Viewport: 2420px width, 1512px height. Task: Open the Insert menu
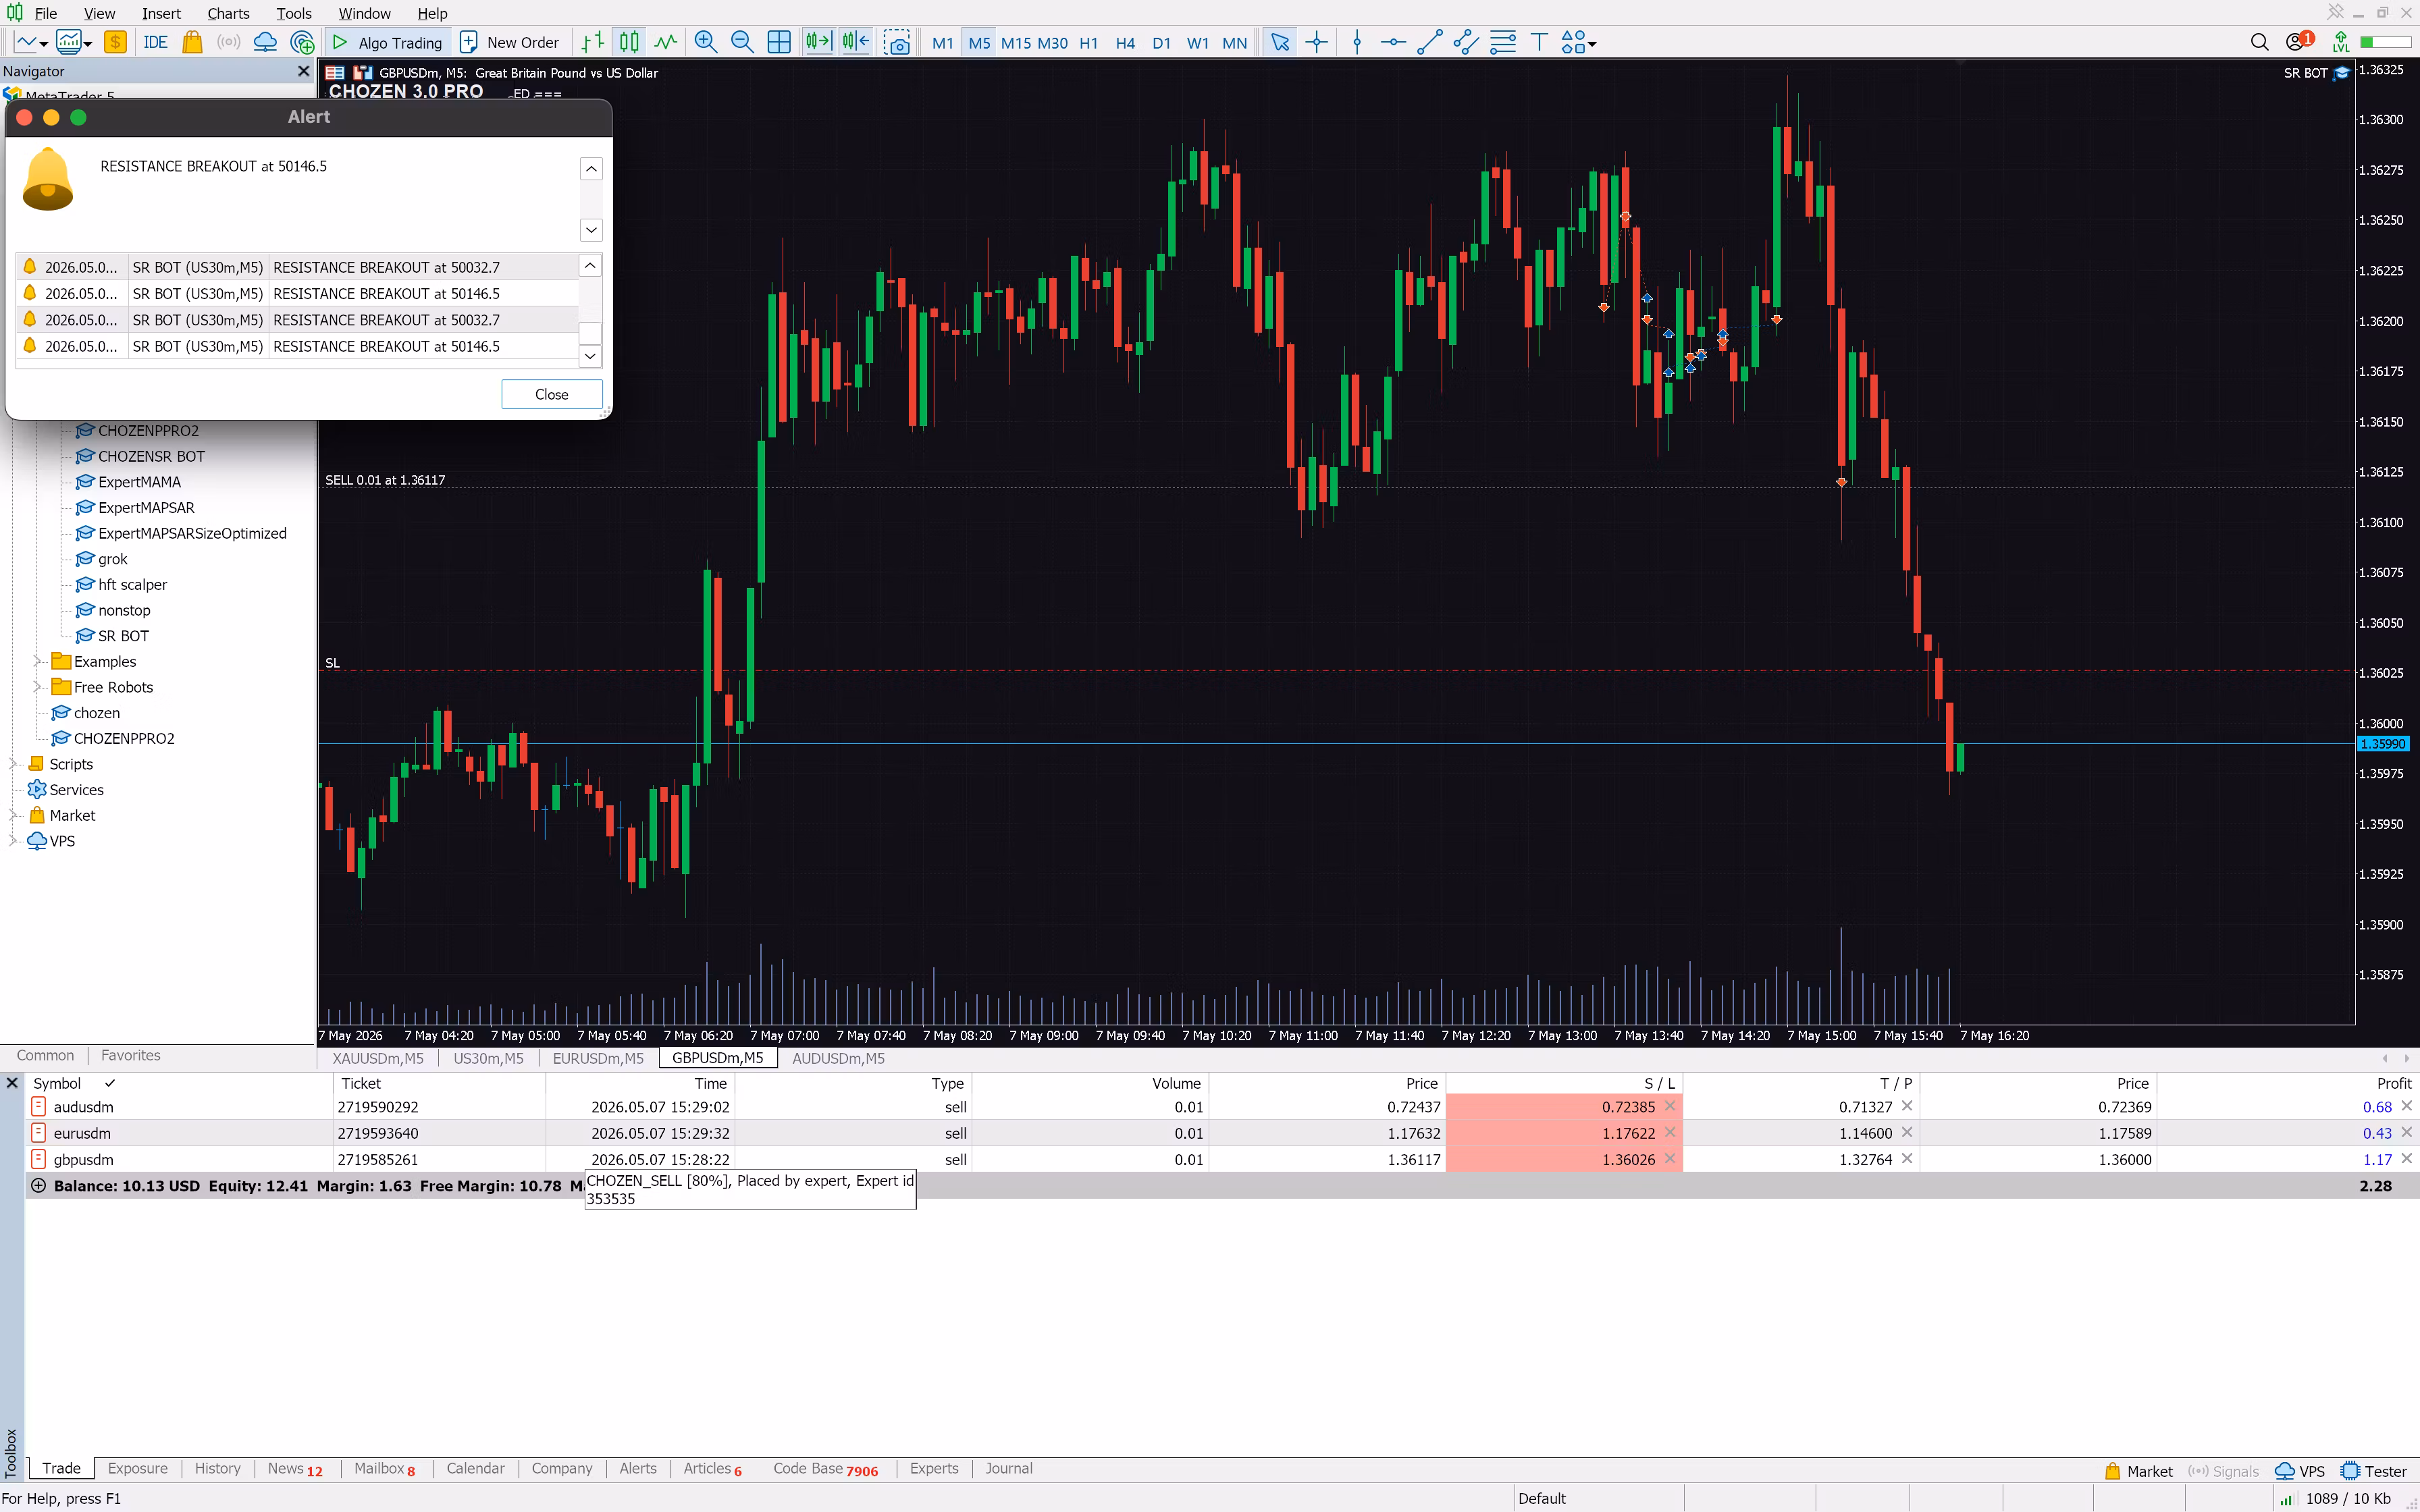[x=161, y=13]
